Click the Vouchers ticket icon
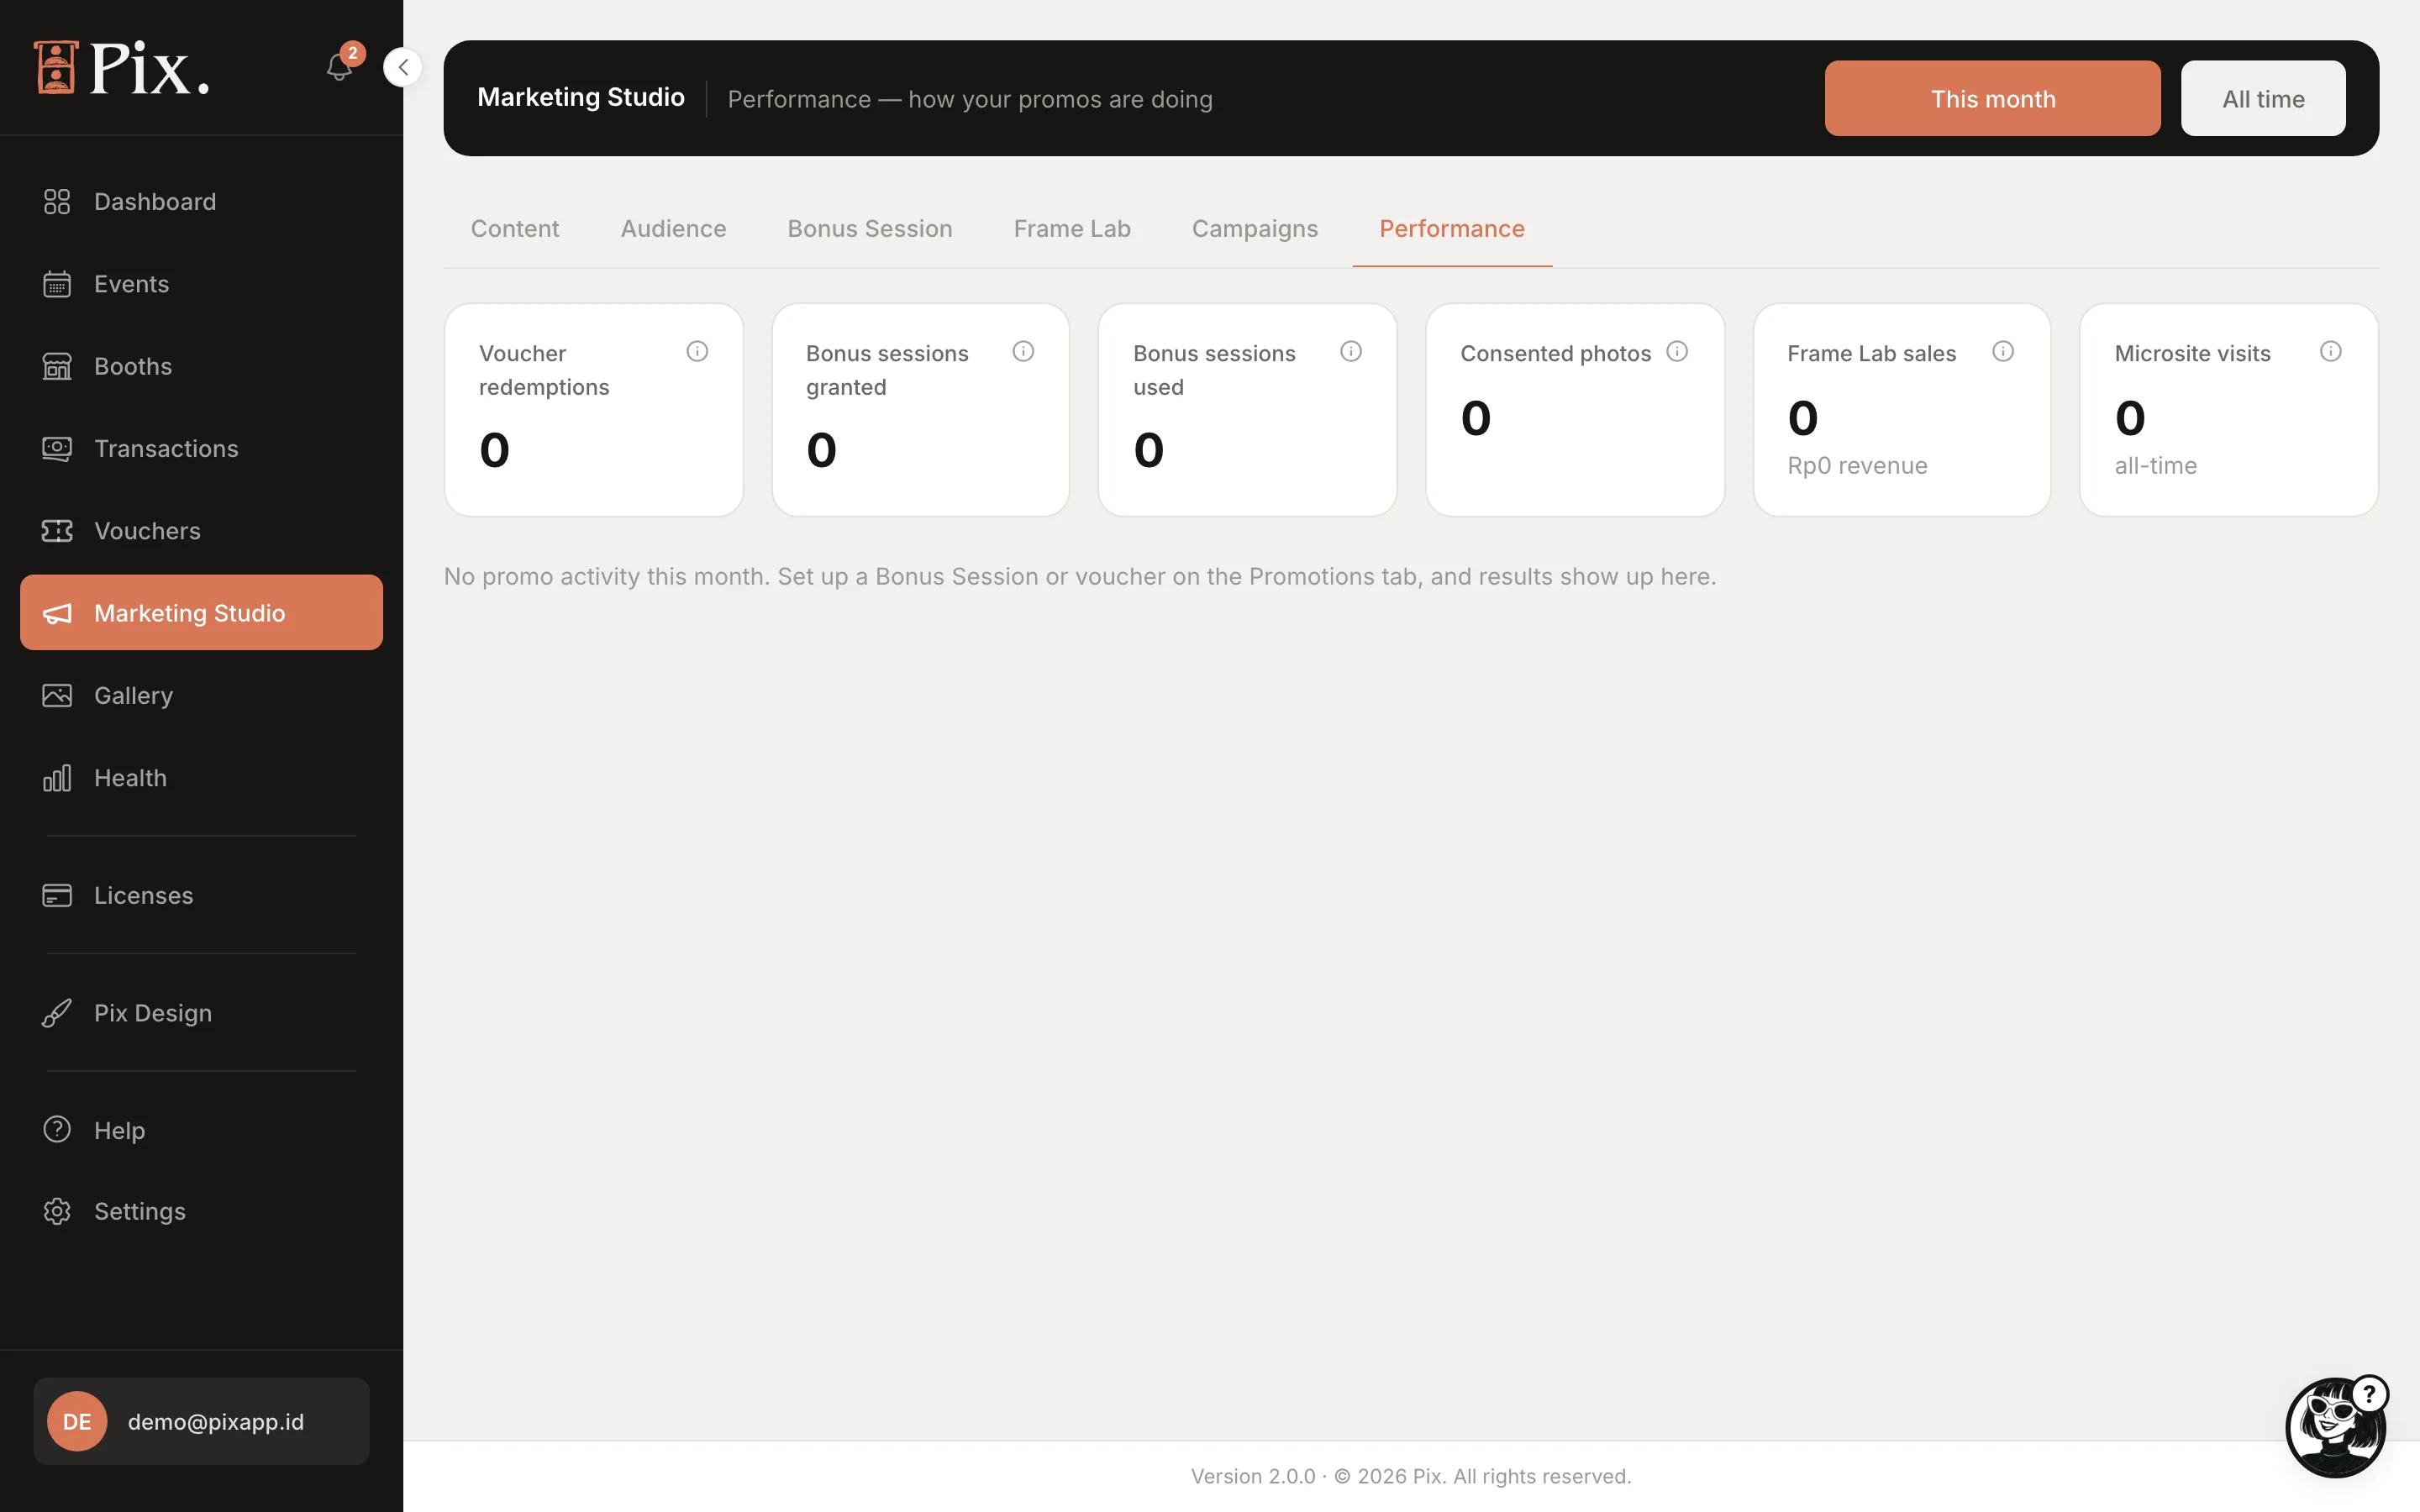The width and height of the screenshot is (2420, 1512). [x=57, y=531]
